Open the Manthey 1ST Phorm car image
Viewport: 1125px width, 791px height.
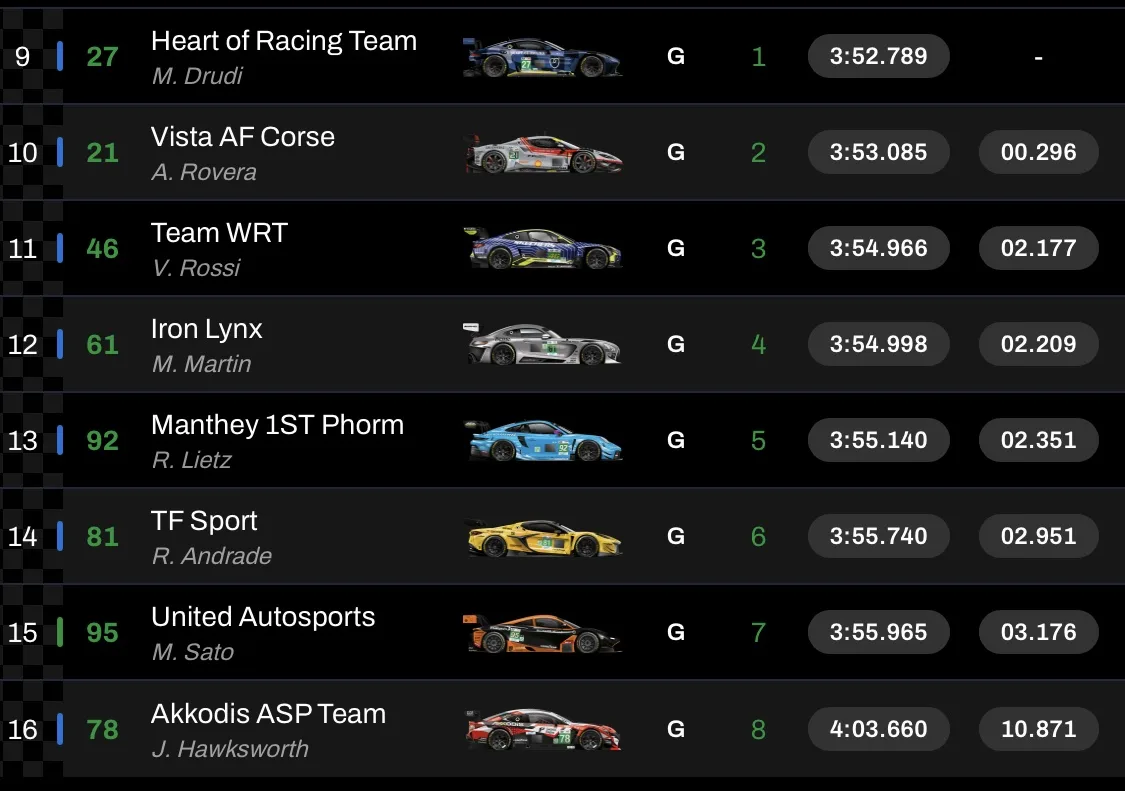pos(543,440)
